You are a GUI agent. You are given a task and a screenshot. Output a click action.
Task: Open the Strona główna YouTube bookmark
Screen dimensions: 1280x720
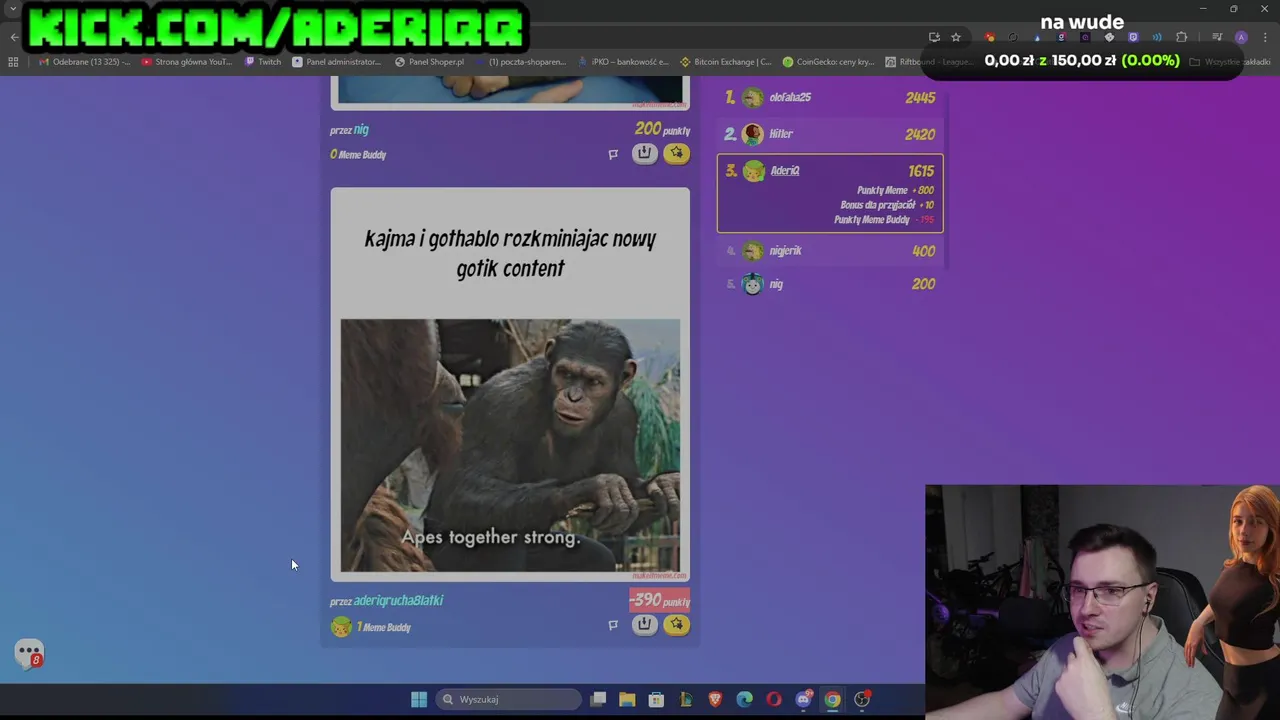coord(187,62)
